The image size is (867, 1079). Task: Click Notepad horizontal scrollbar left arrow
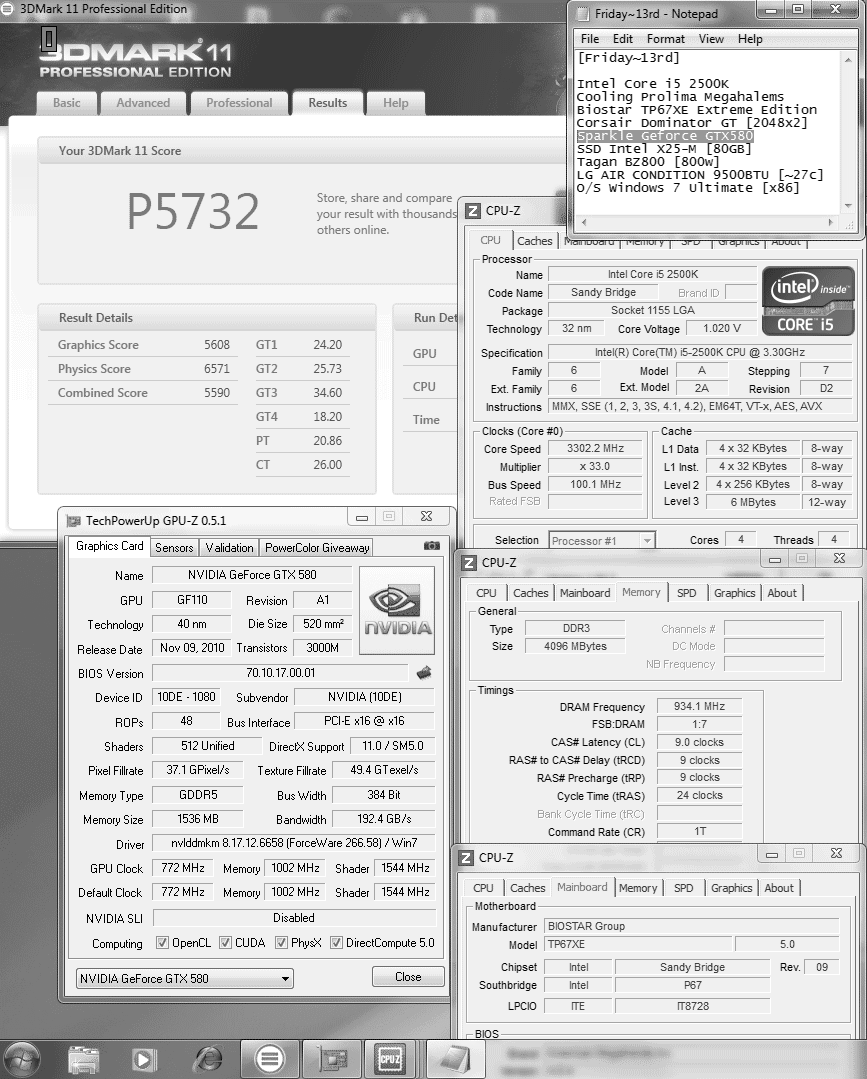pos(584,222)
